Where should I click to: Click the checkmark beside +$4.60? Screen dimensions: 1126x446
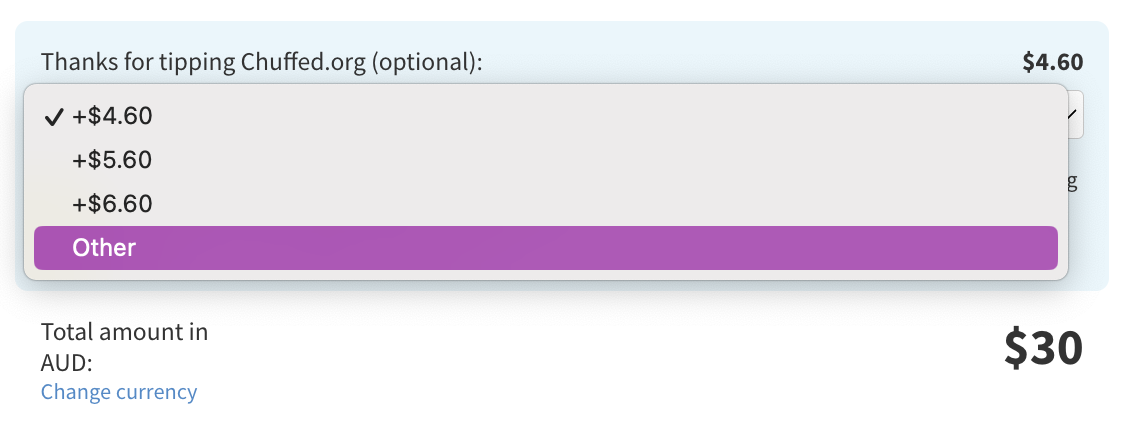tap(54, 117)
